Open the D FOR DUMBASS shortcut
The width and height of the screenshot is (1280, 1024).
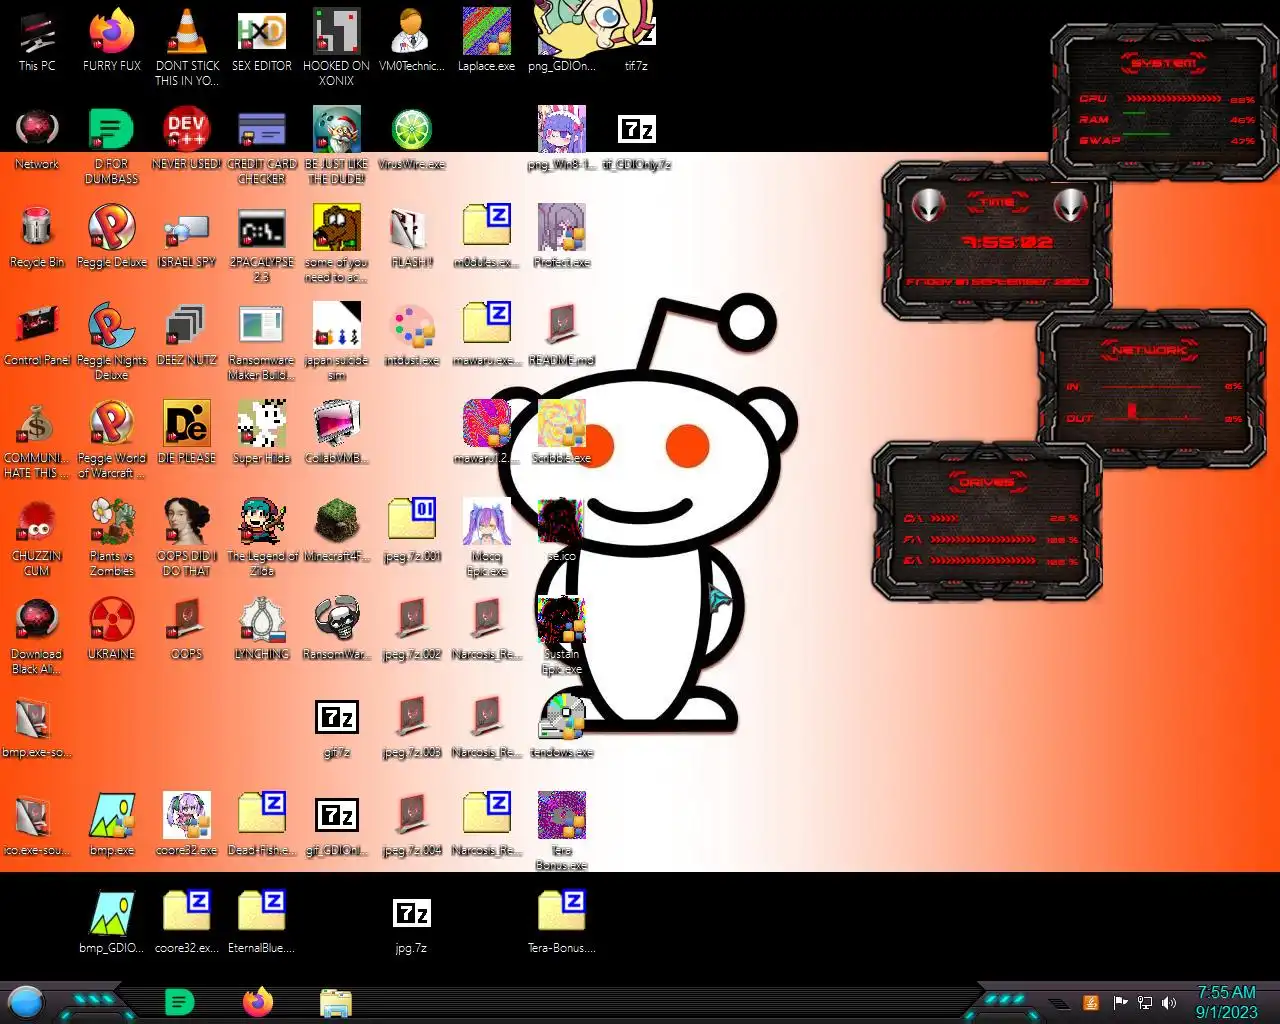click(112, 146)
